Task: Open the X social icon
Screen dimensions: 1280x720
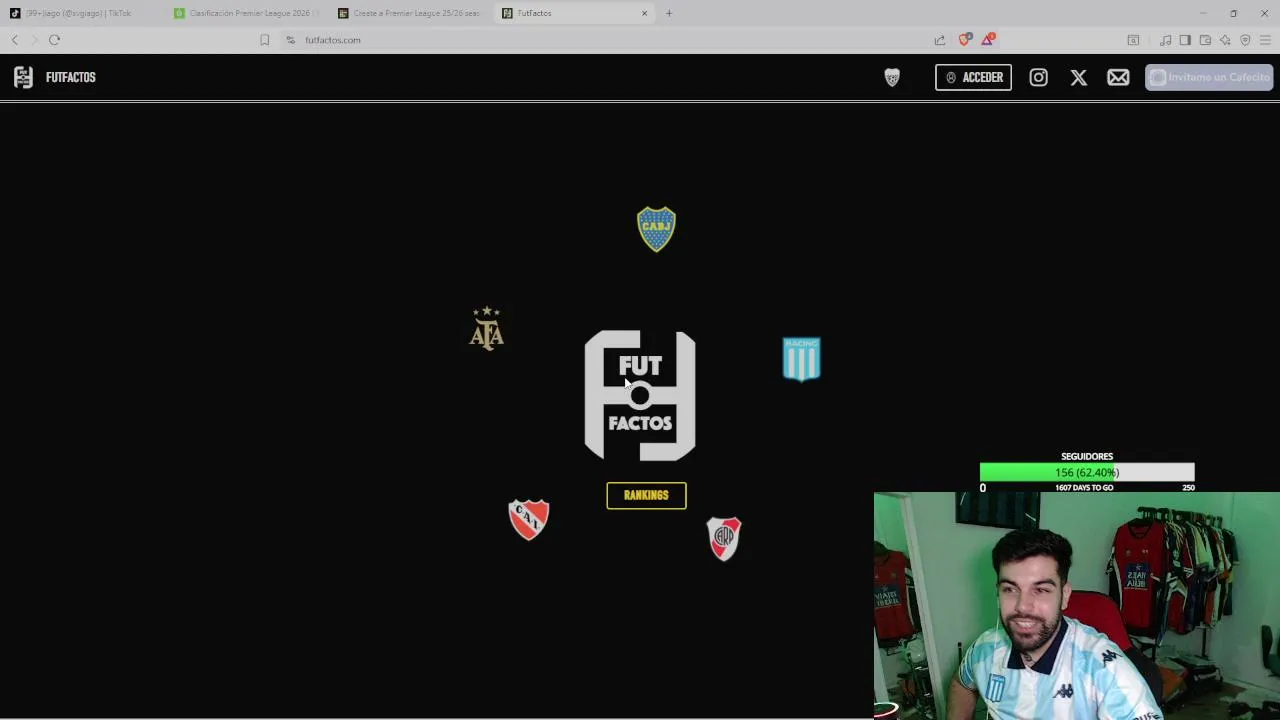Action: point(1078,77)
